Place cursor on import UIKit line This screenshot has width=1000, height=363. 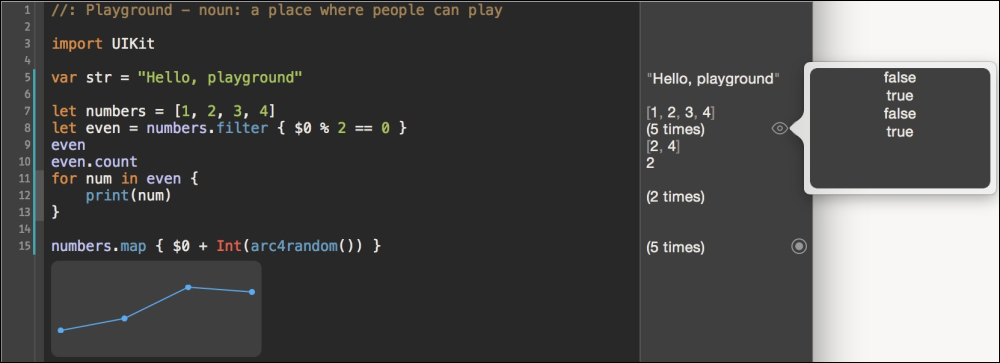(103, 44)
